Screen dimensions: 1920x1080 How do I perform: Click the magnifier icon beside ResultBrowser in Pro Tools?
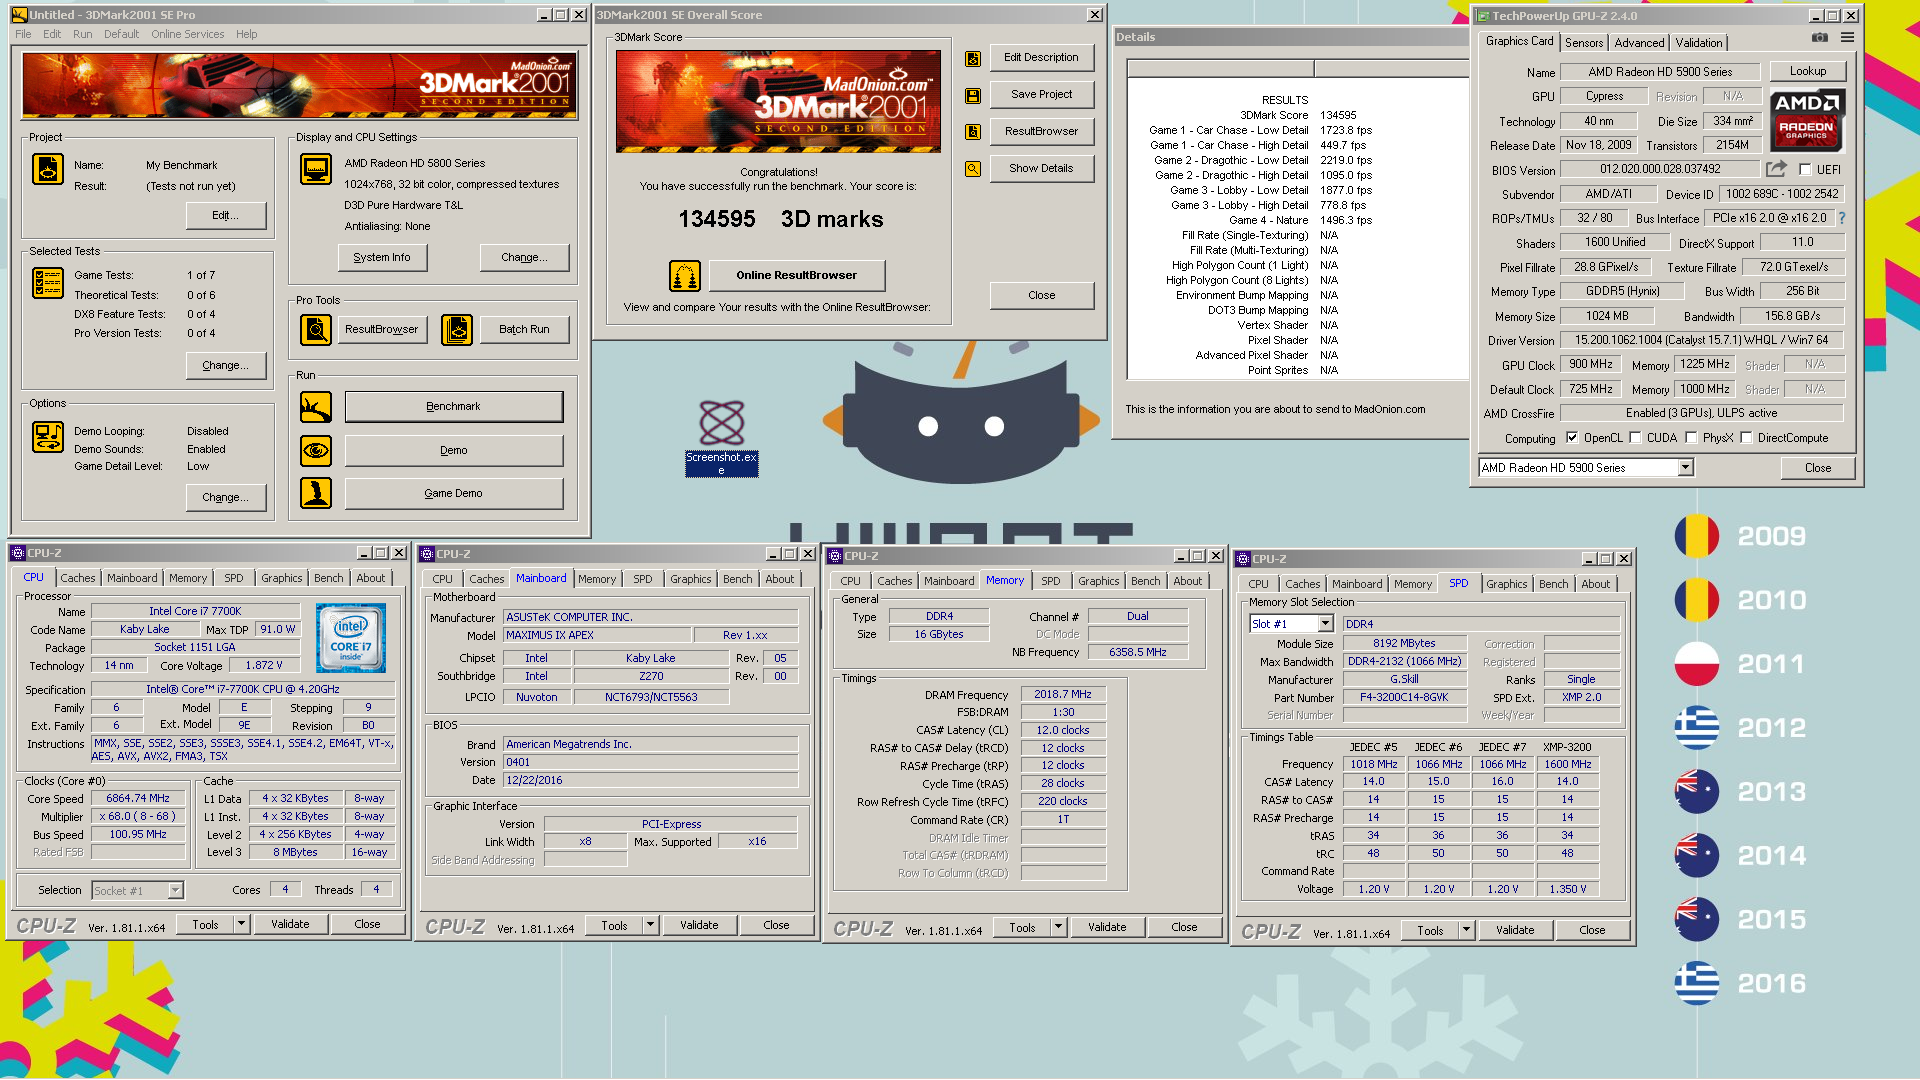click(x=316, y=329)
